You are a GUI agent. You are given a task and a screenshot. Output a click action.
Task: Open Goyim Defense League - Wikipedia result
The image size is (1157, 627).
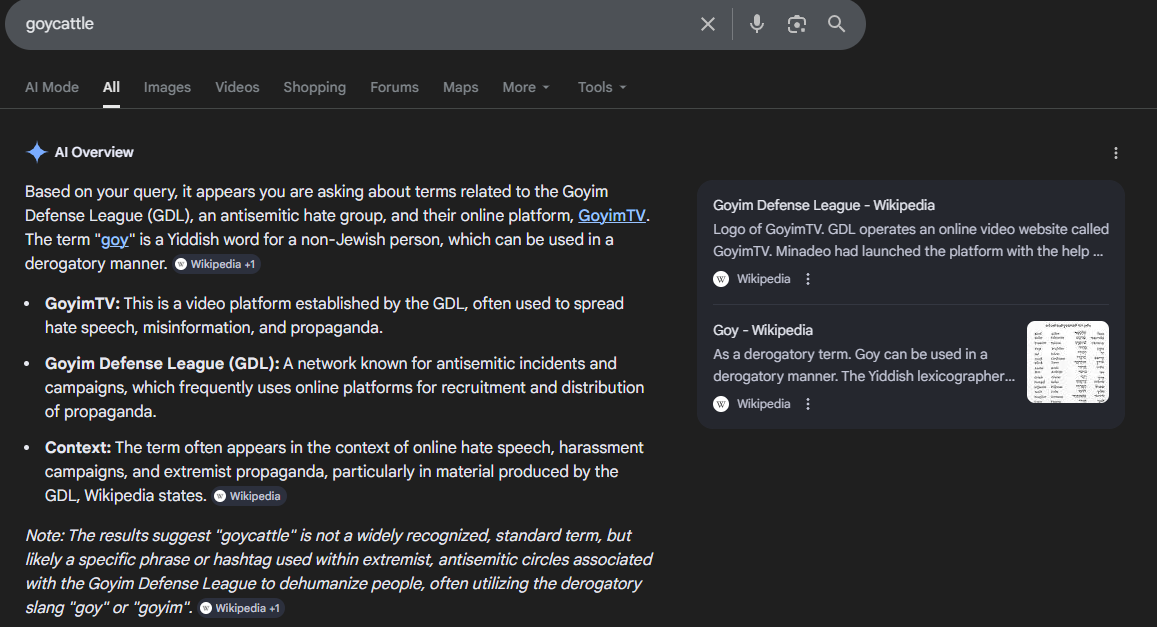tap(824, 205)
